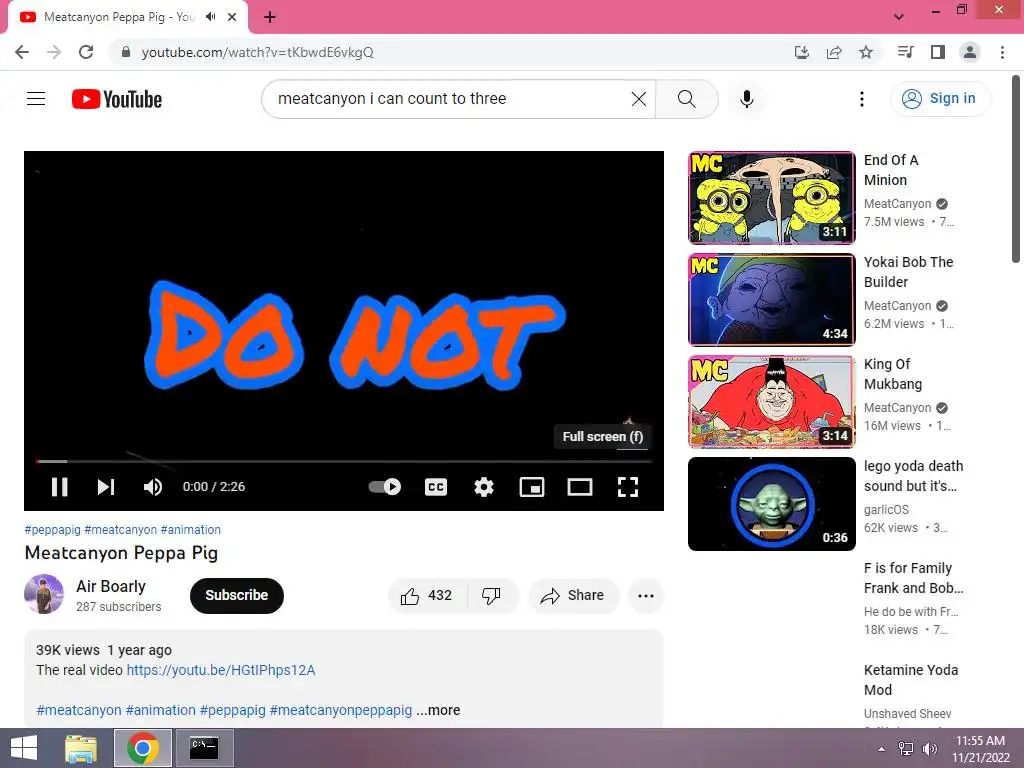Viewport: 1024px width, 768px height.
Task: Toggle the autoplay switch
Action: 385,487
